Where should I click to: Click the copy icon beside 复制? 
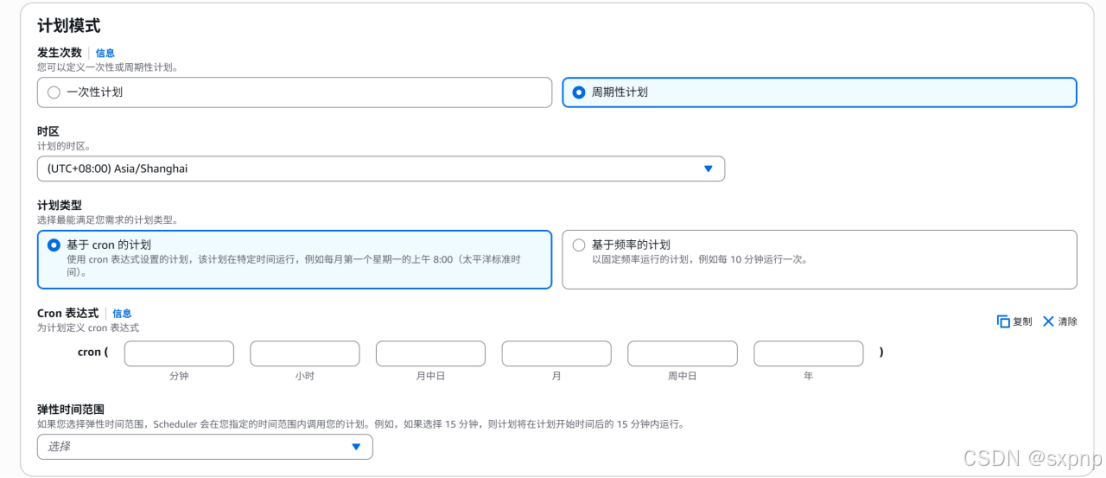pos(1003,321)
